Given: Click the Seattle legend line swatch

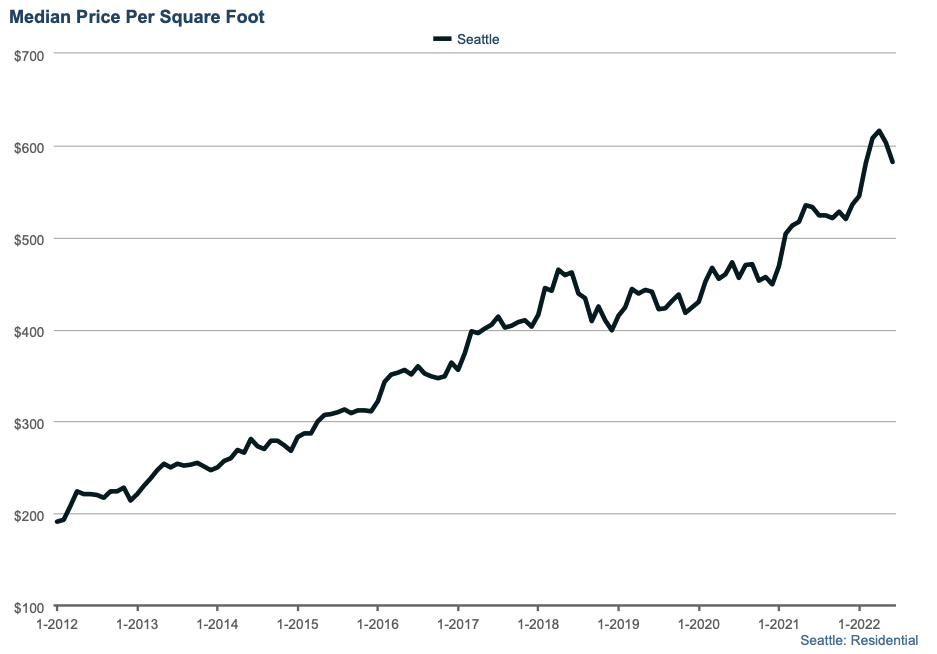Looking at the screenshot, I should pyautogui.click(x=442, y=39).
